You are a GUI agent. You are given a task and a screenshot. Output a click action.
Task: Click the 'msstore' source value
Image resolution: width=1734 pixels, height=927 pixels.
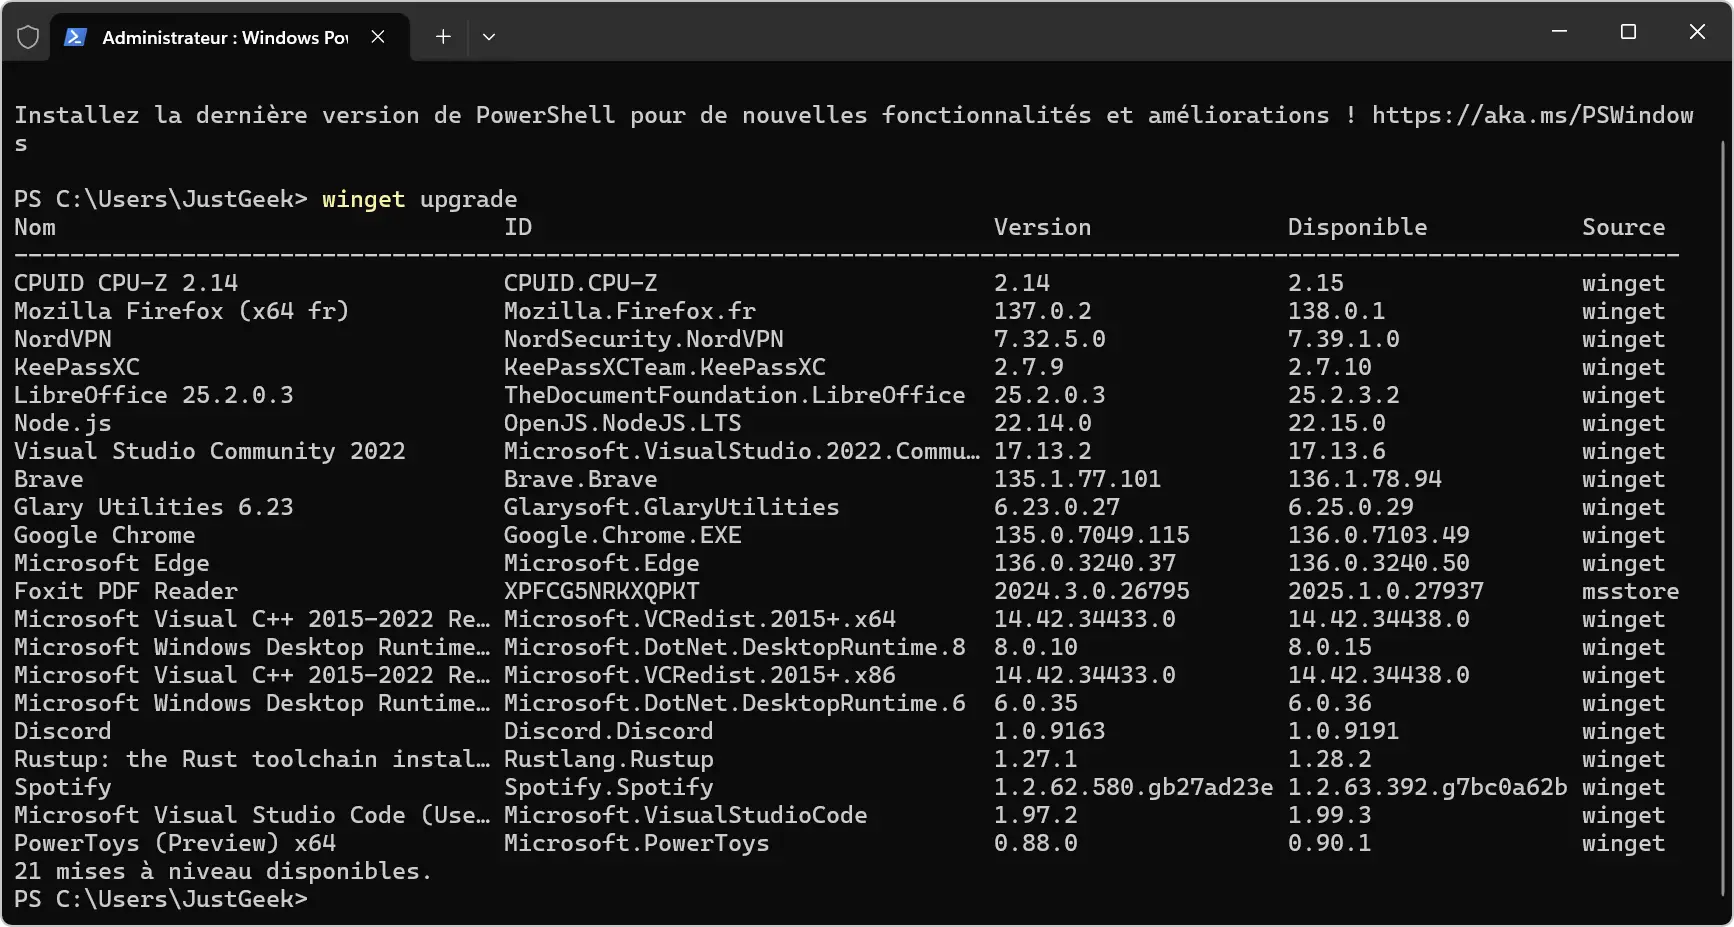click(1631, 591)
